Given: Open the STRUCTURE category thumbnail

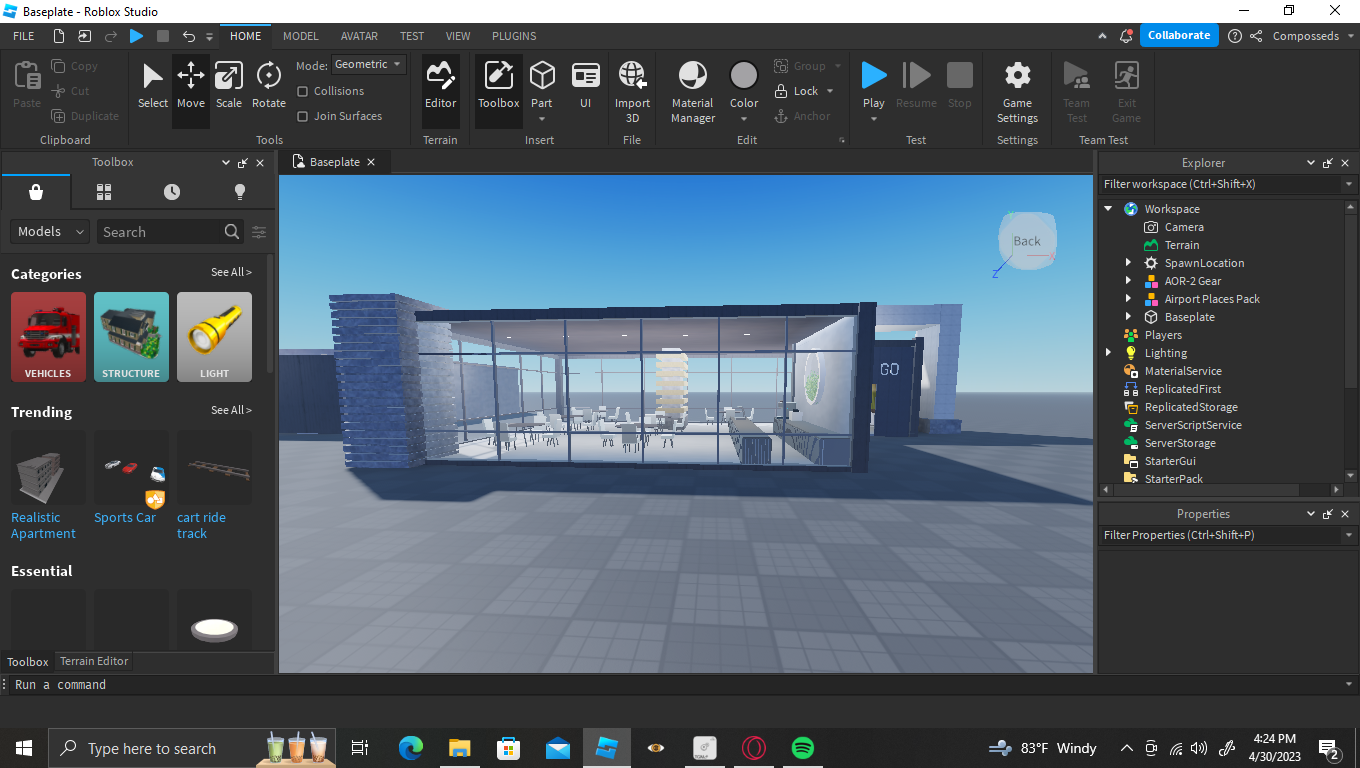Looking at the screenshot, I should pyautogui.click(x=131, y=337).
